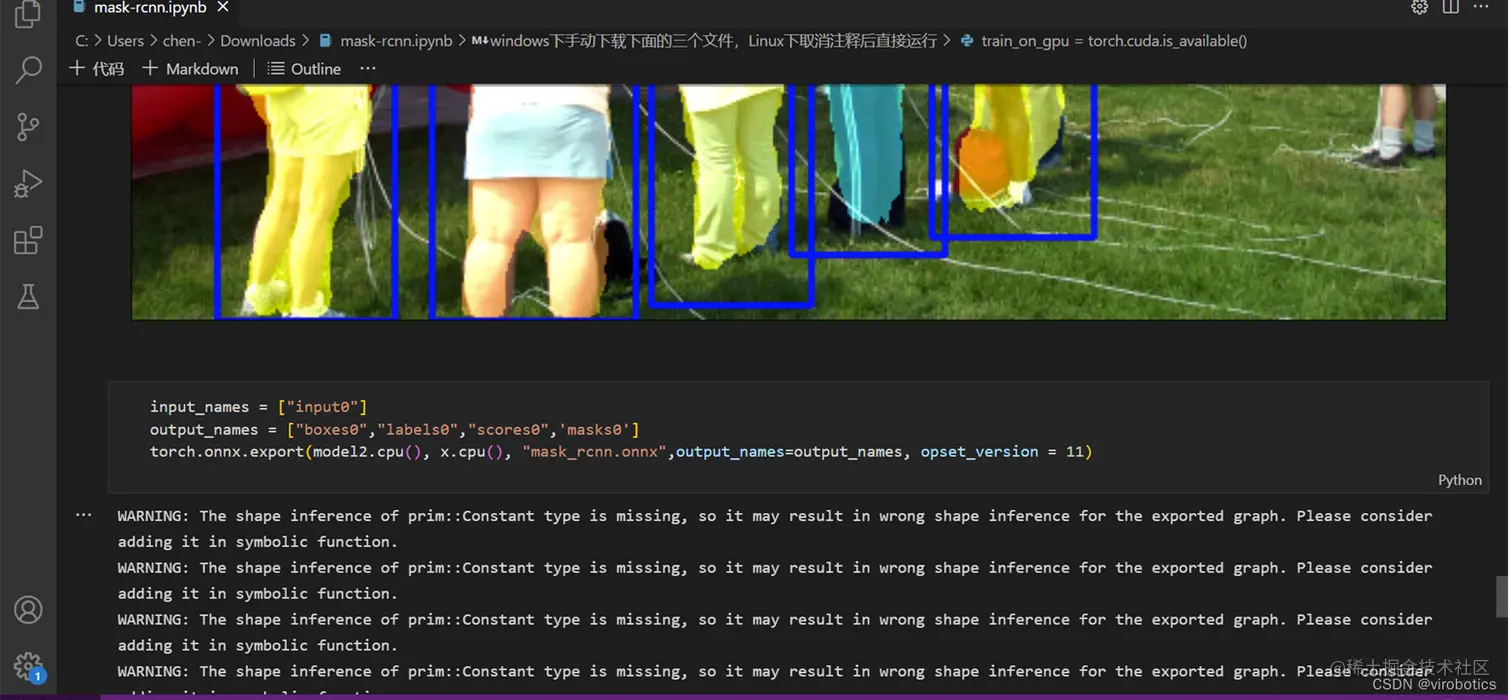1512x700 pixels.
Task: Select train_on_gpu breadcrumb symbol
Action: coord(1103,41)
